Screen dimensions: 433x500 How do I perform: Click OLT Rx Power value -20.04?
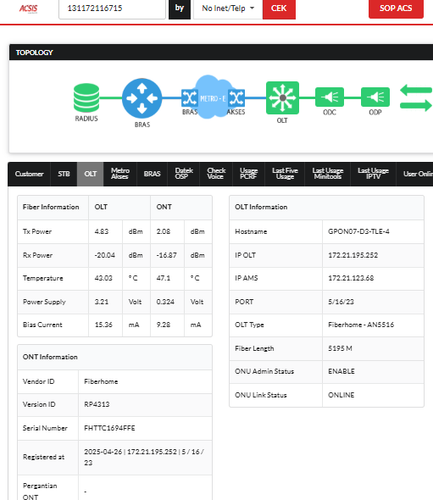tap(105, 255)
